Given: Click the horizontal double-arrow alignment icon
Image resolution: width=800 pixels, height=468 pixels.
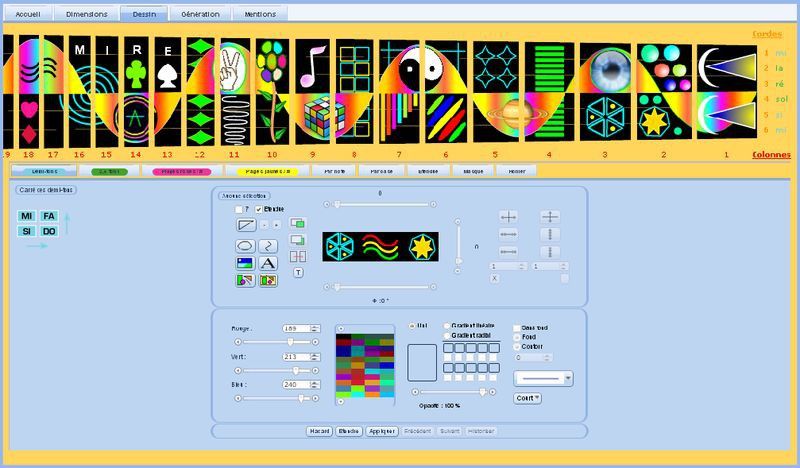Looking at the screenshot, I should [x=510, y=233].
